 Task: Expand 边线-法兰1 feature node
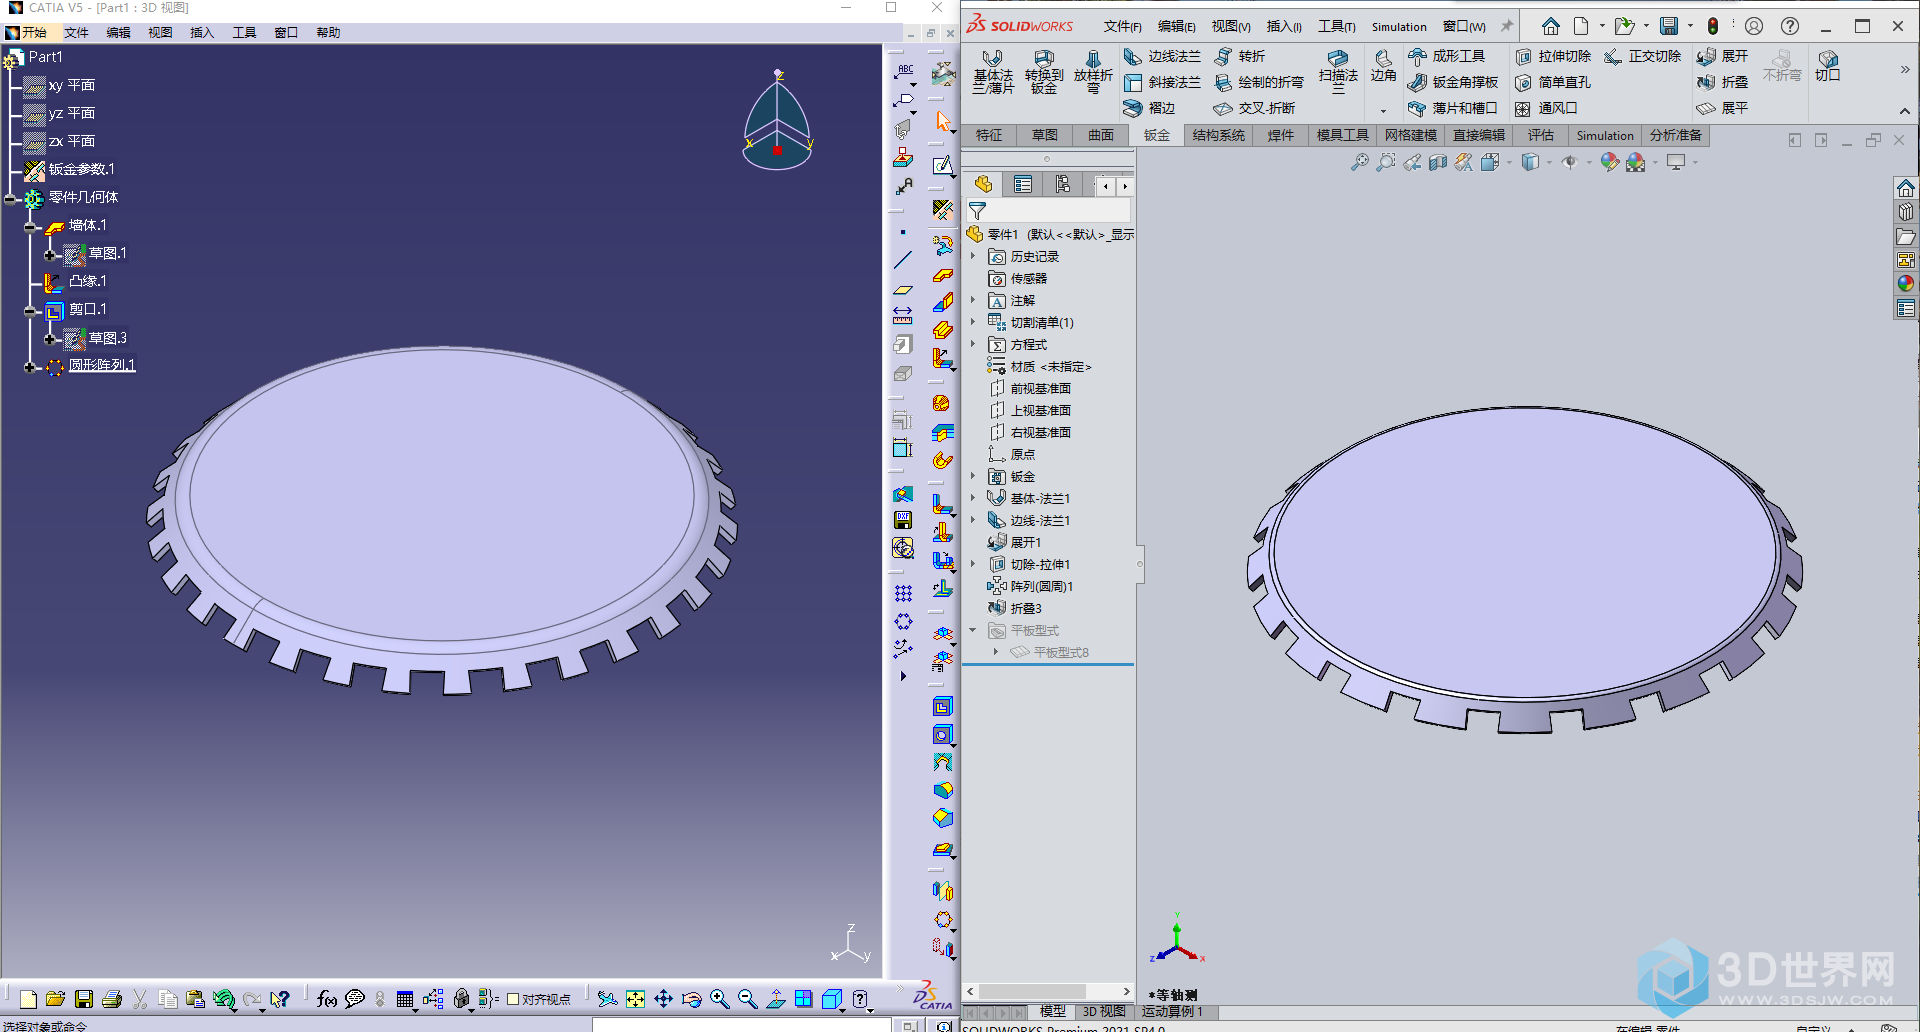point(973,521)
